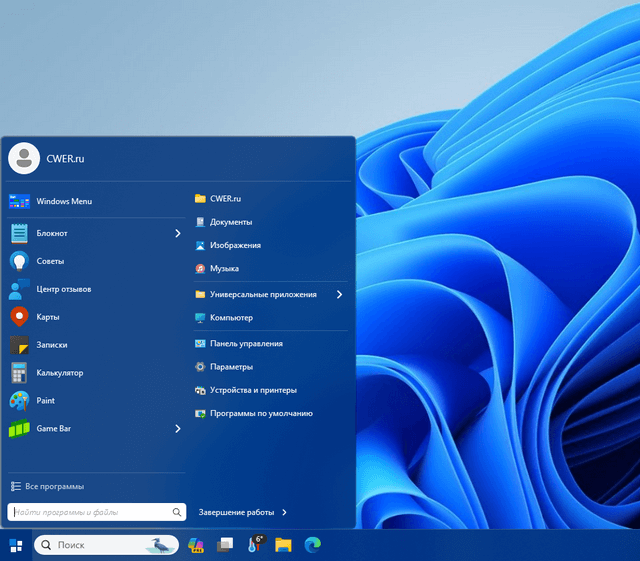Screen dimensions: 640x561
Task: Select Параметры in the start menu
Action: click(x=231, y=367)
